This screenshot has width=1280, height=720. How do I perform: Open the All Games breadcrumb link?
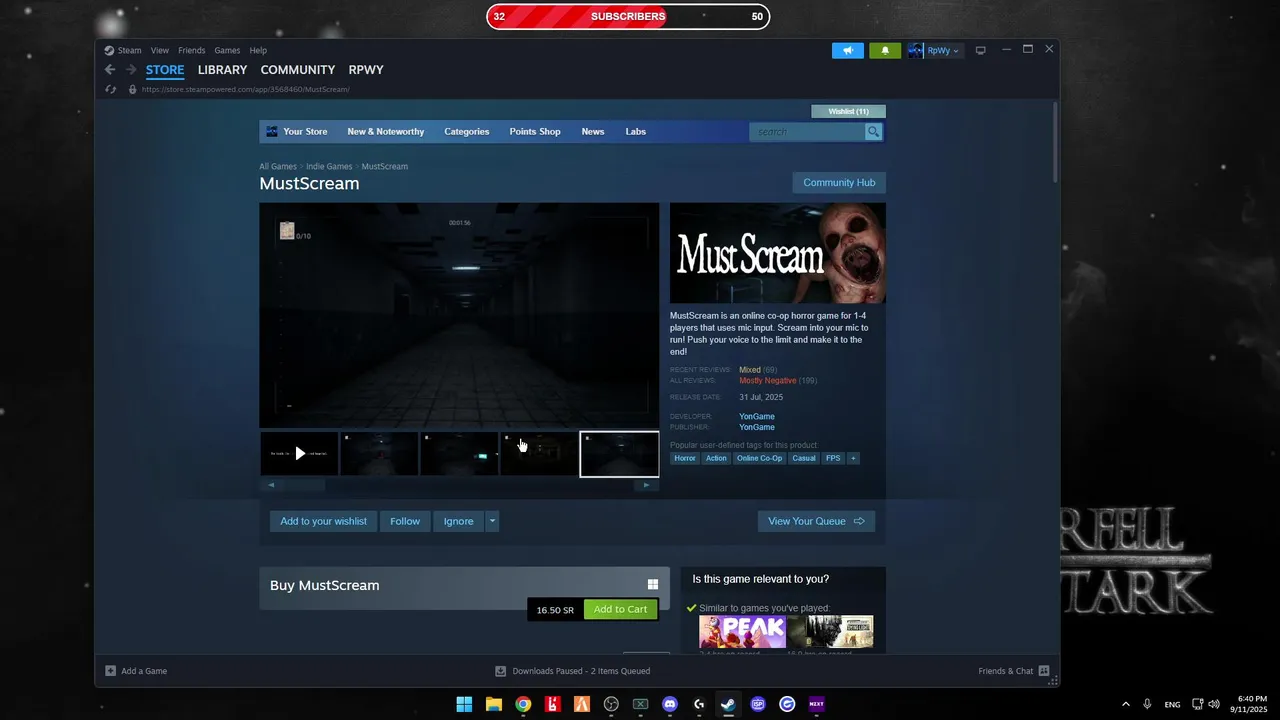(278, 166)
